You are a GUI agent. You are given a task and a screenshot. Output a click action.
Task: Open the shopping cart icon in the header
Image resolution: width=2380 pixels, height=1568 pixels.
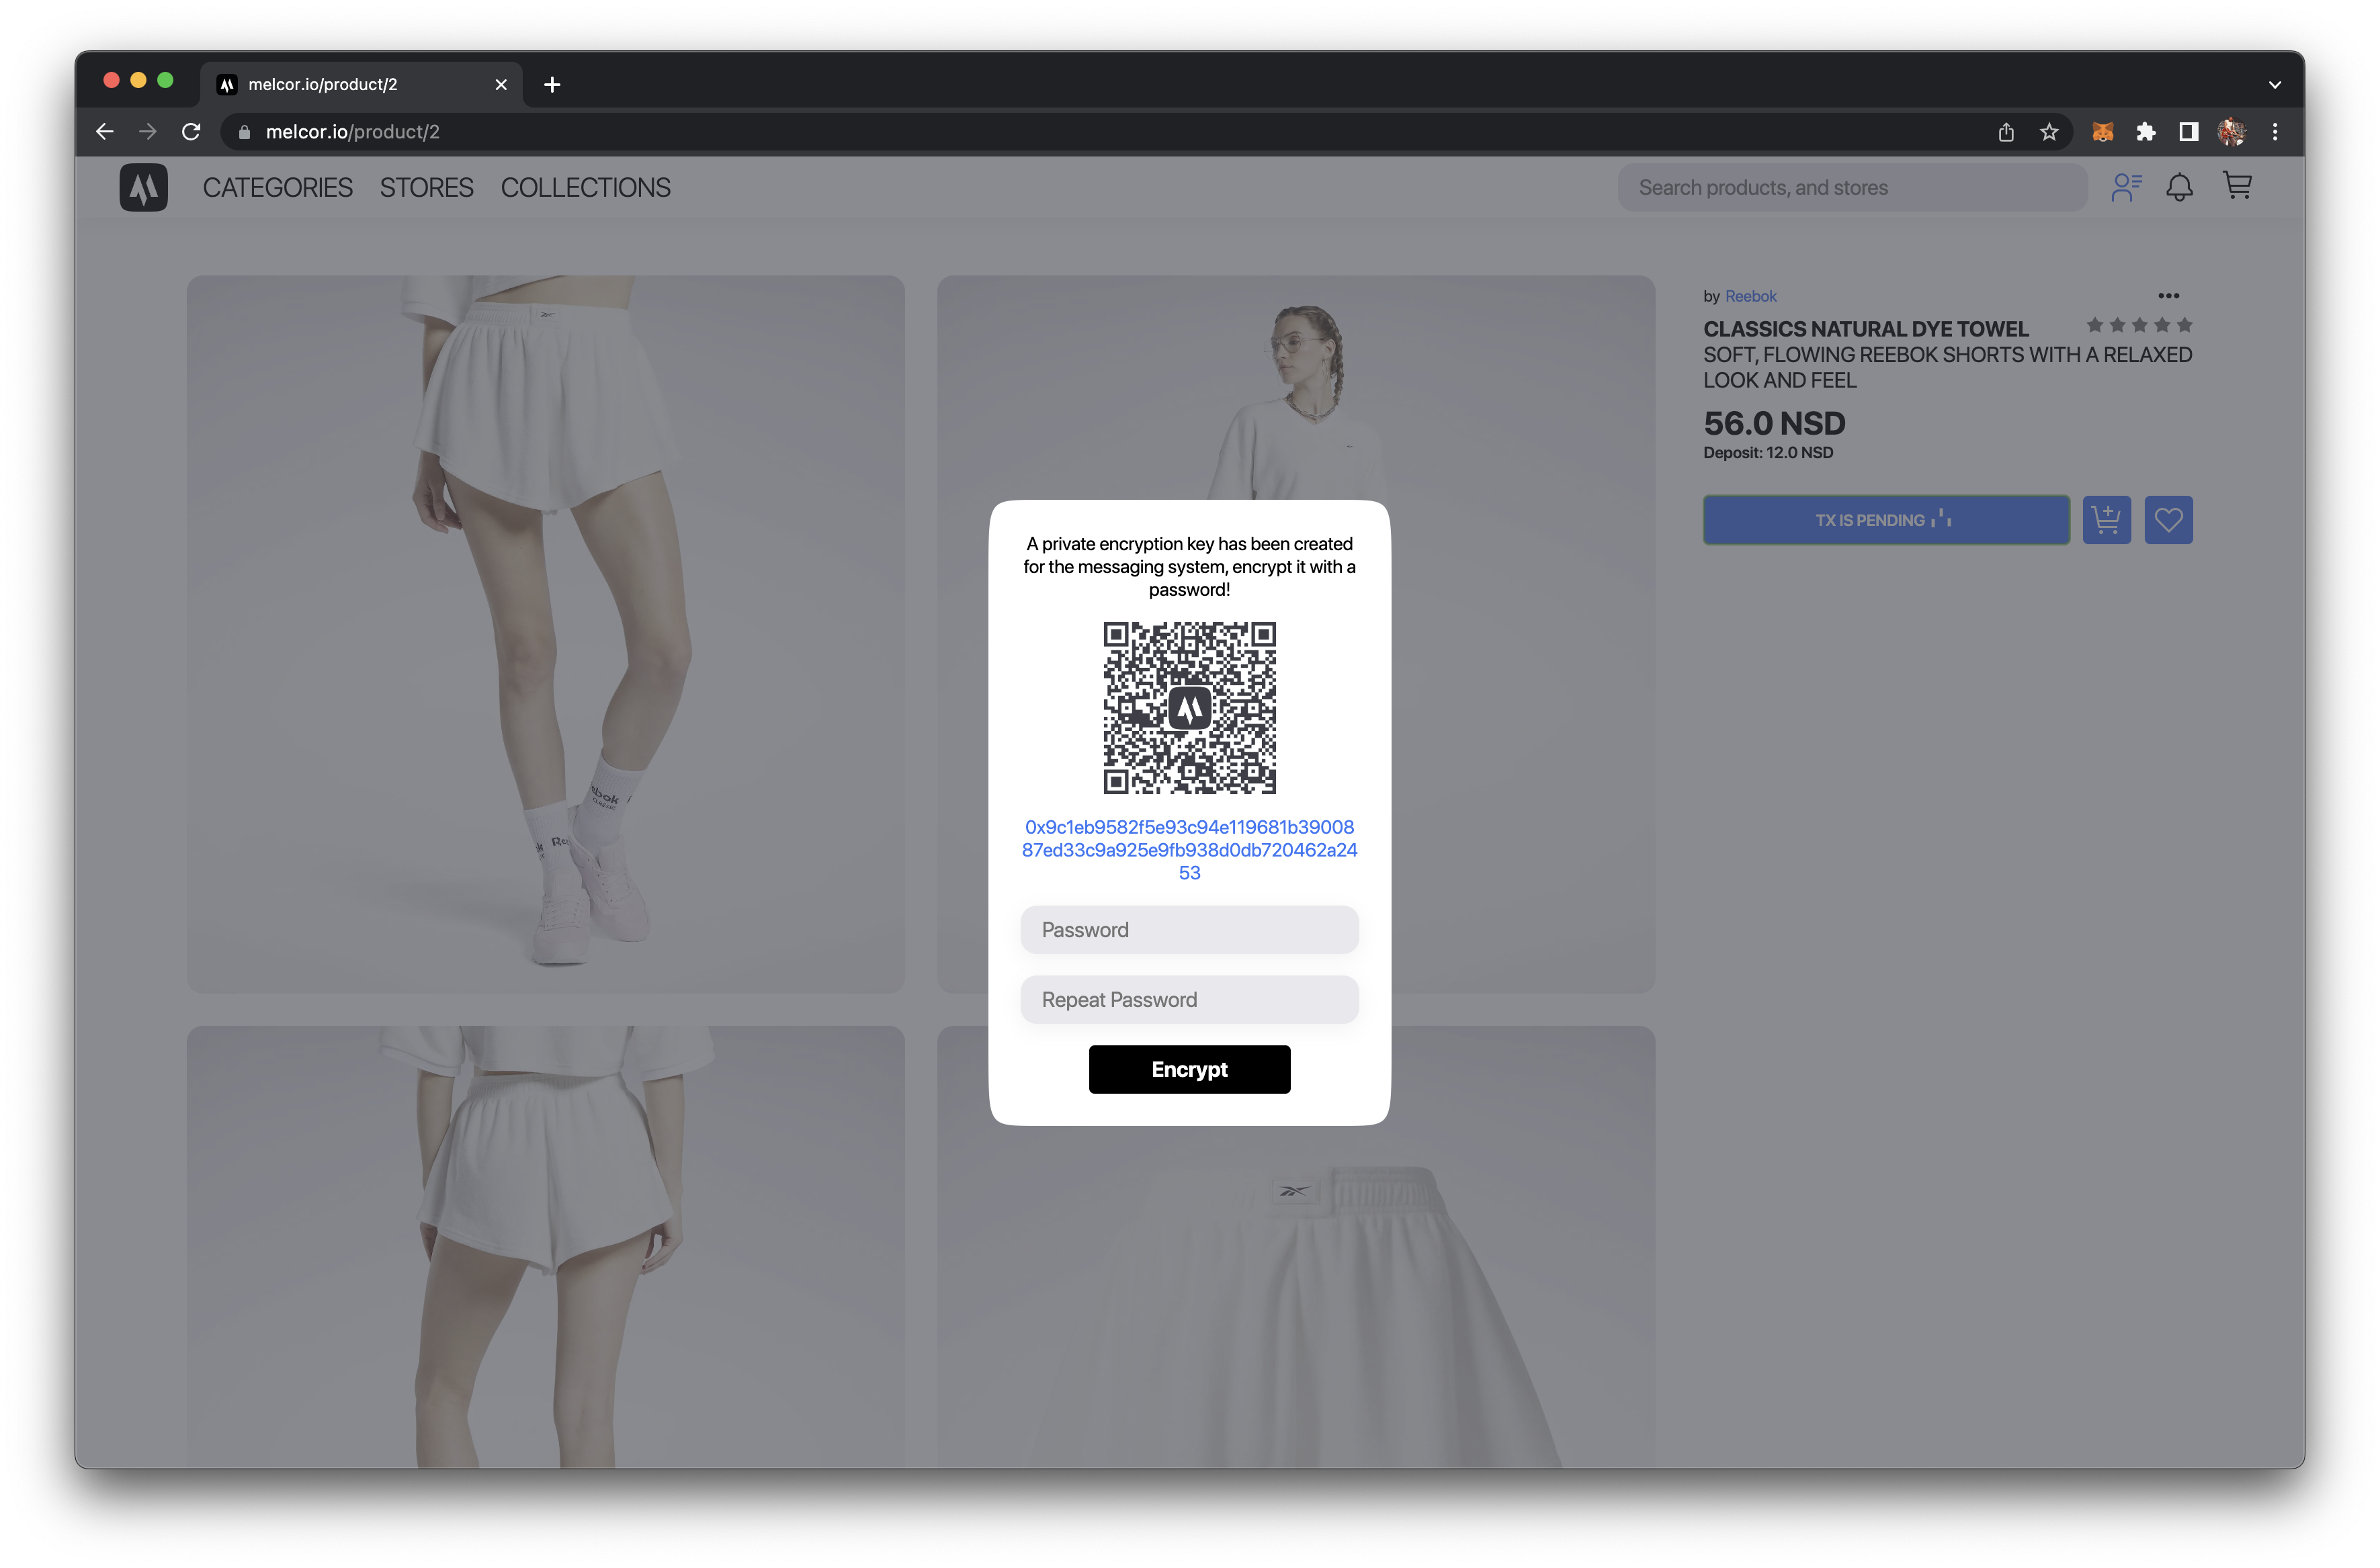(x=2237, y=186)
